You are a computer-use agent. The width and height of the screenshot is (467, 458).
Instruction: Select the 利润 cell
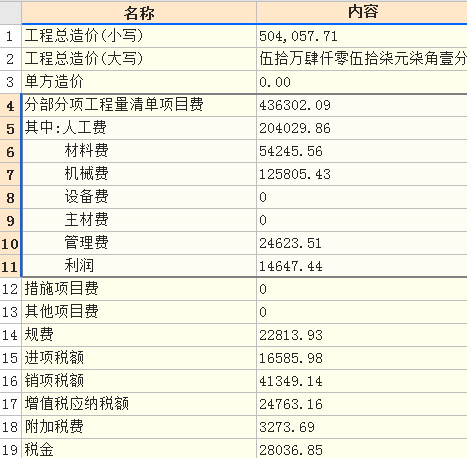click(139, 266)
